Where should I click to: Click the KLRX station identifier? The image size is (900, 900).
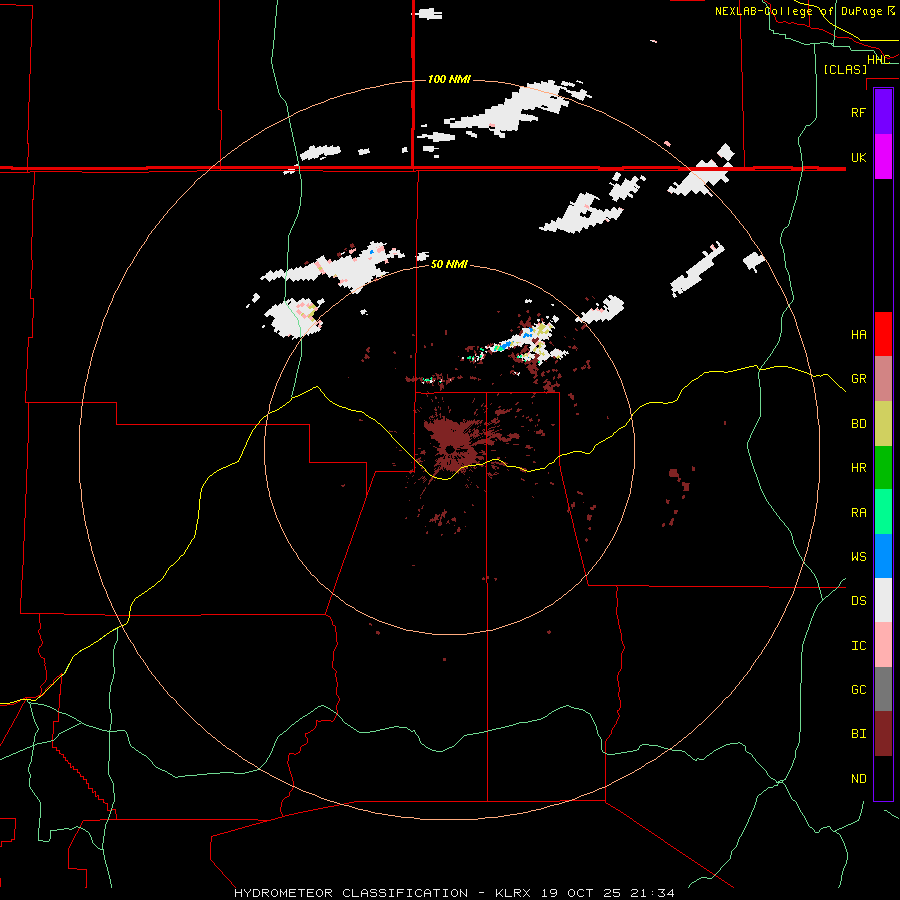513,893
